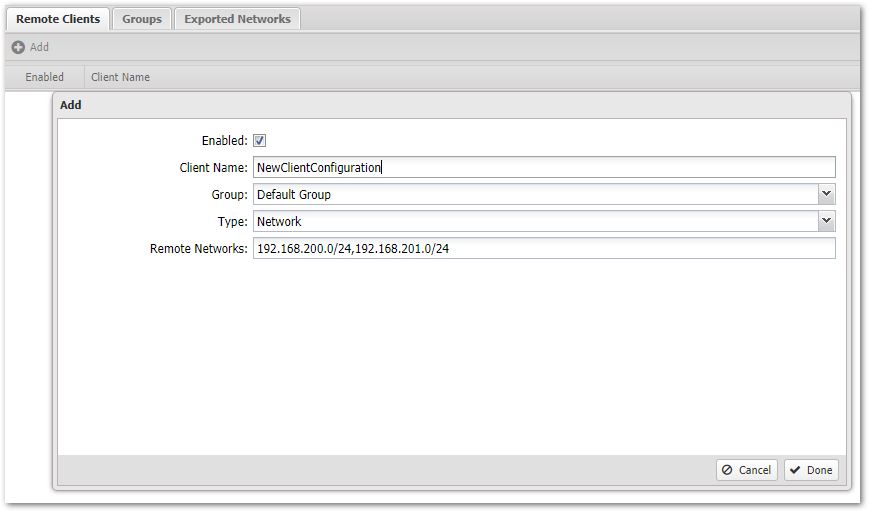This screenshot has height=512, width=869.
Task: Open the Network type combo box
Action: [x=535, y=221]
